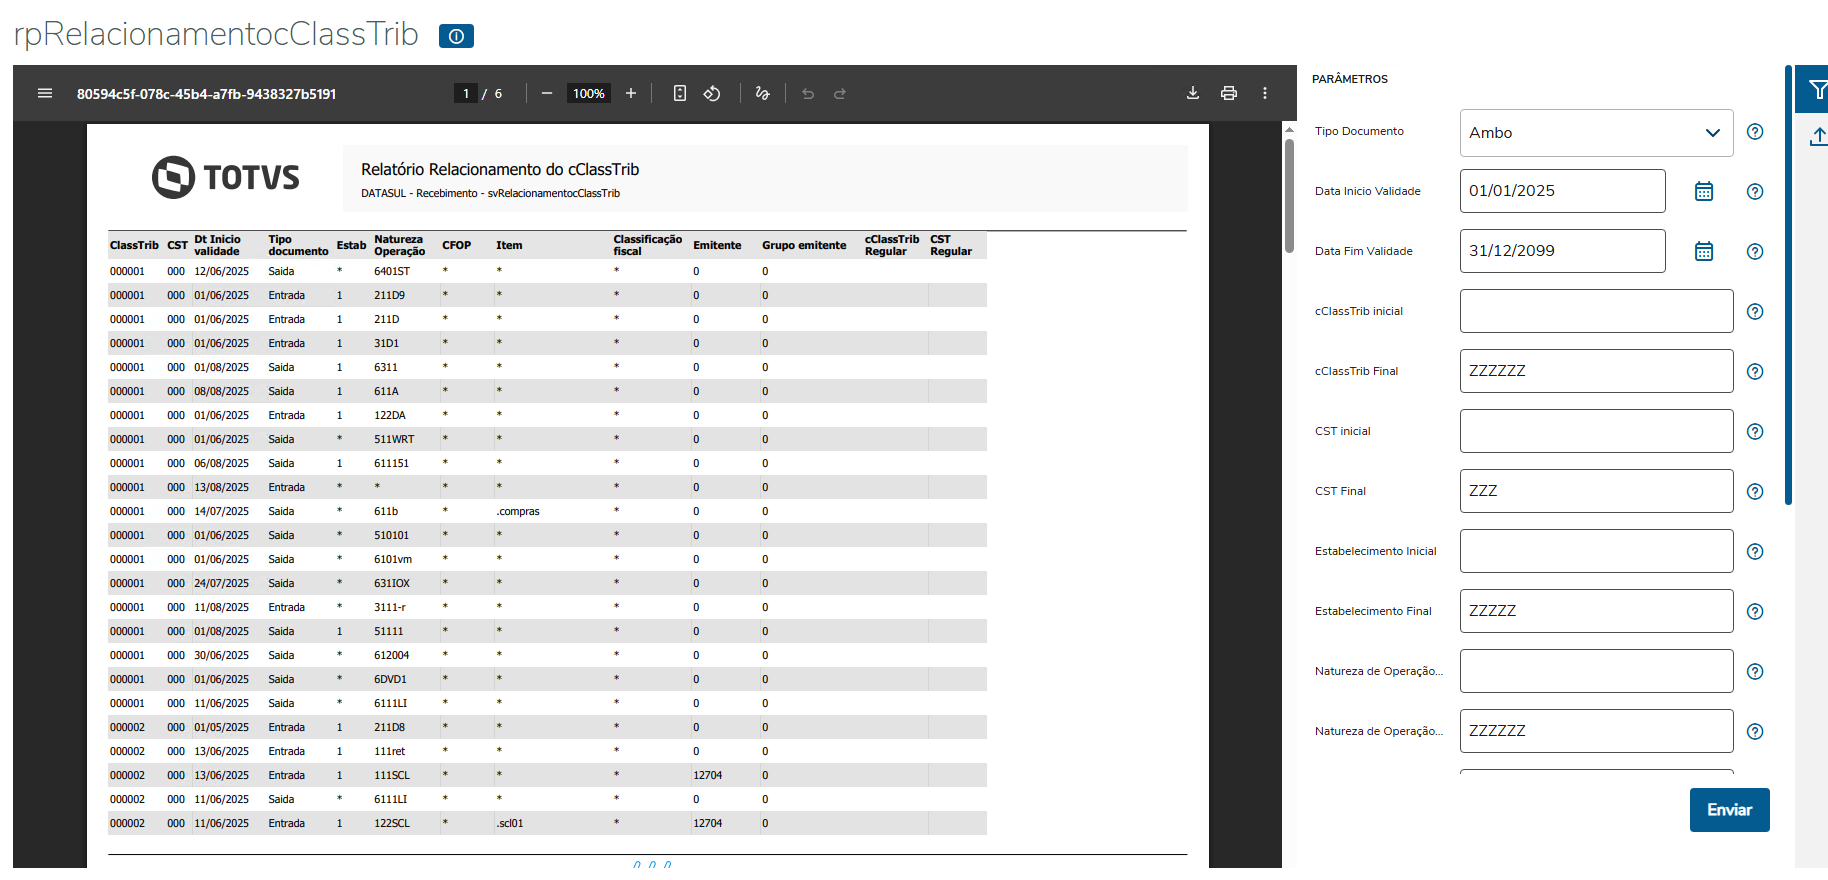Focus the cClassTrib inicial field
1828x880 pixels.
pos(1597,311)
